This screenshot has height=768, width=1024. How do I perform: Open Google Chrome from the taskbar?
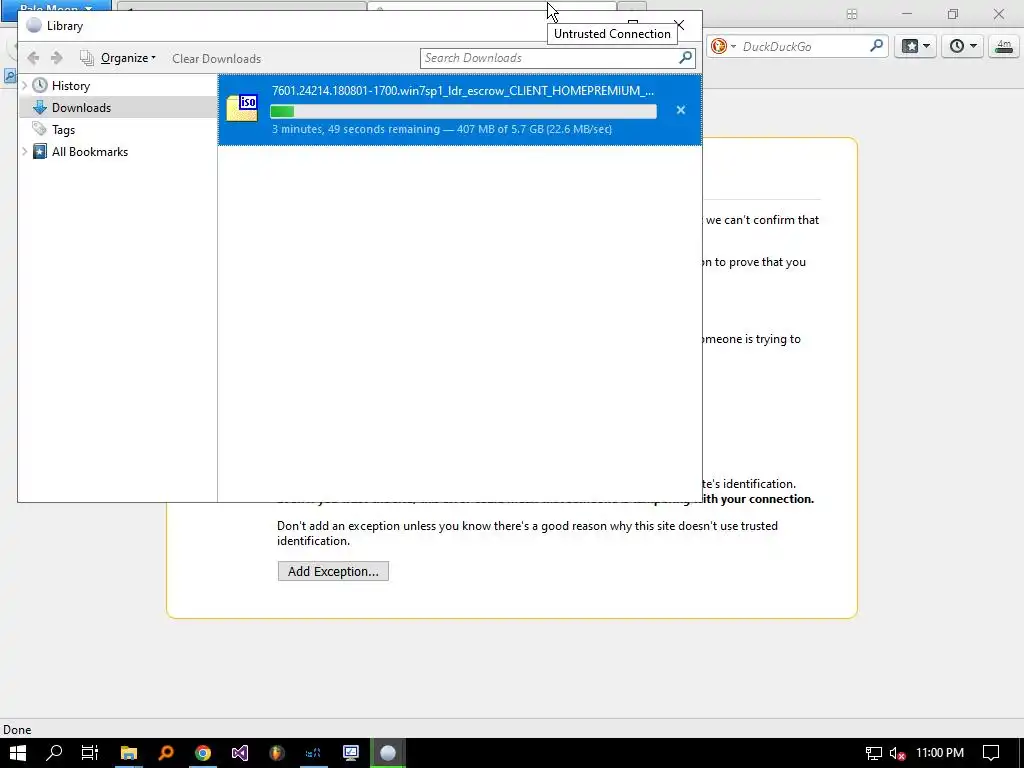point(203,753)
